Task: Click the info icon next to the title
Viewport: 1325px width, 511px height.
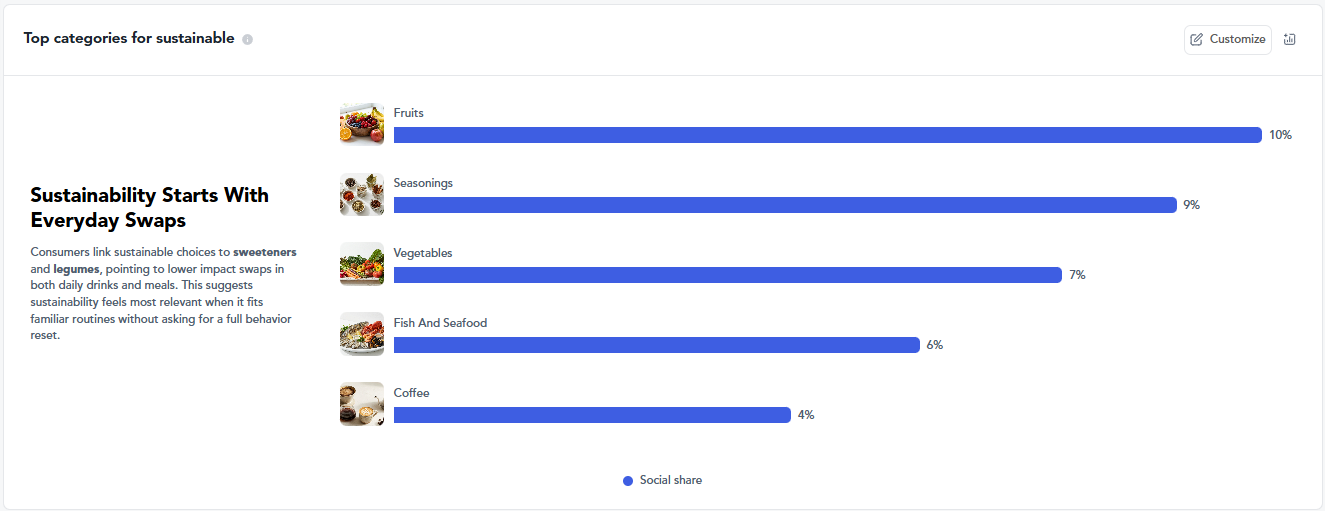Action: (x=247, y=40)
